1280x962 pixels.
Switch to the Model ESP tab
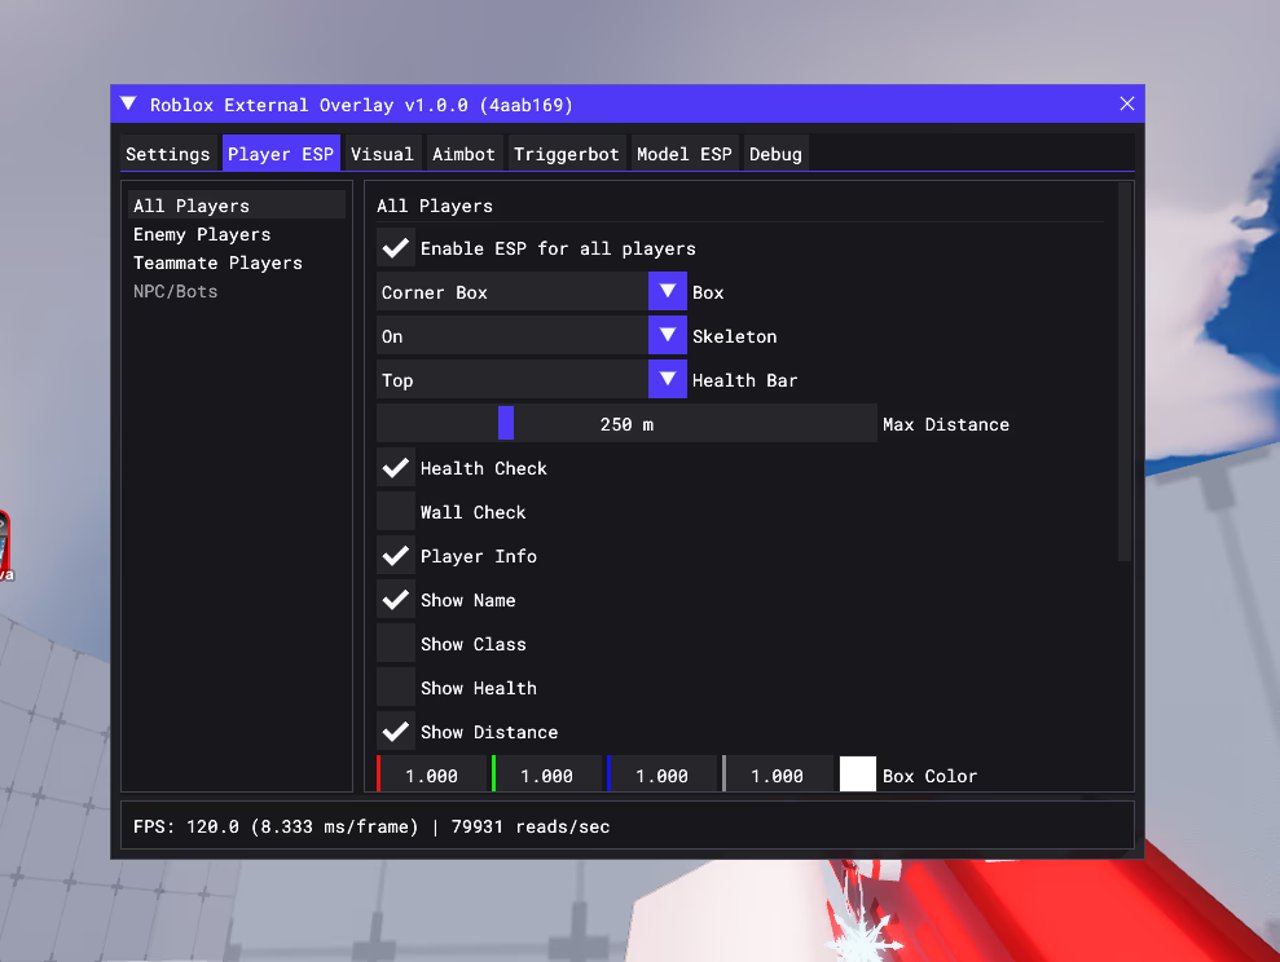coord(685,154)
